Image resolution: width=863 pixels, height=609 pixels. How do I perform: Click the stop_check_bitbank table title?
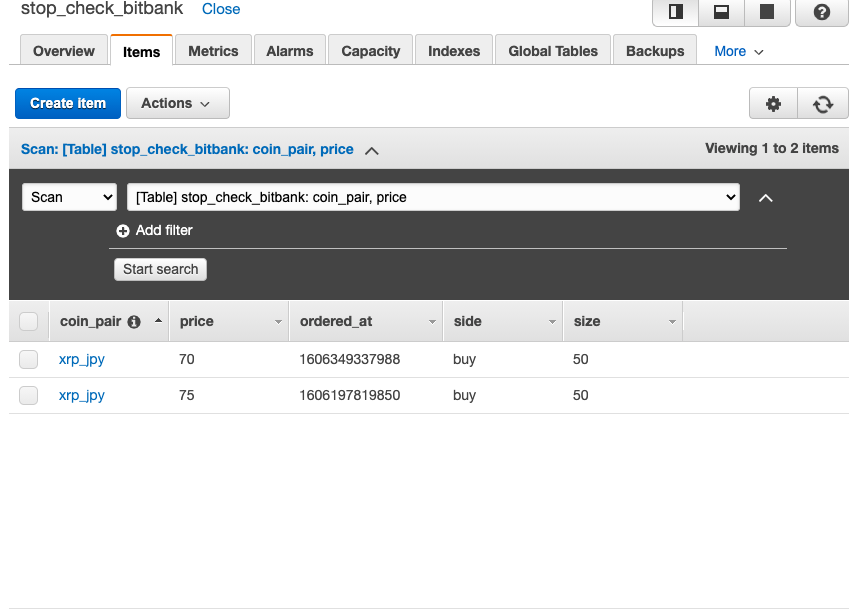pyautogui.click(x=102, y=9)
